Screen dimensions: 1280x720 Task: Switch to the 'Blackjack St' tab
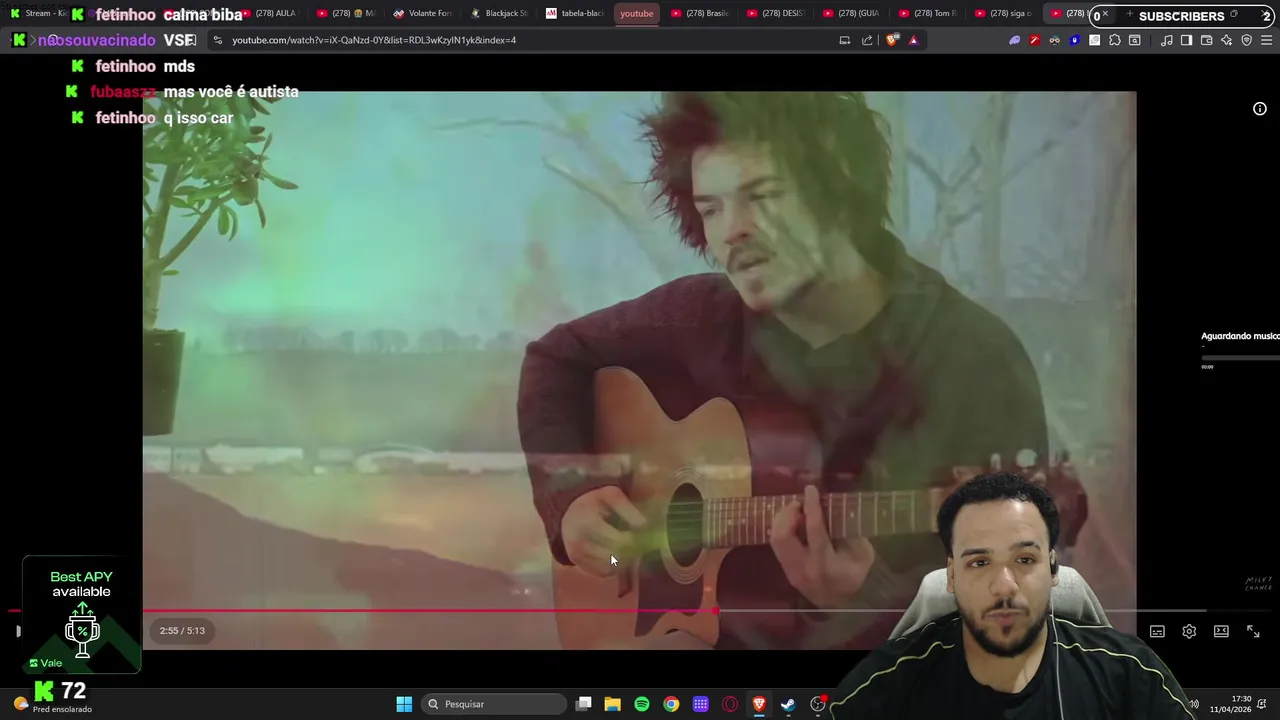click(x=499, y=13)
